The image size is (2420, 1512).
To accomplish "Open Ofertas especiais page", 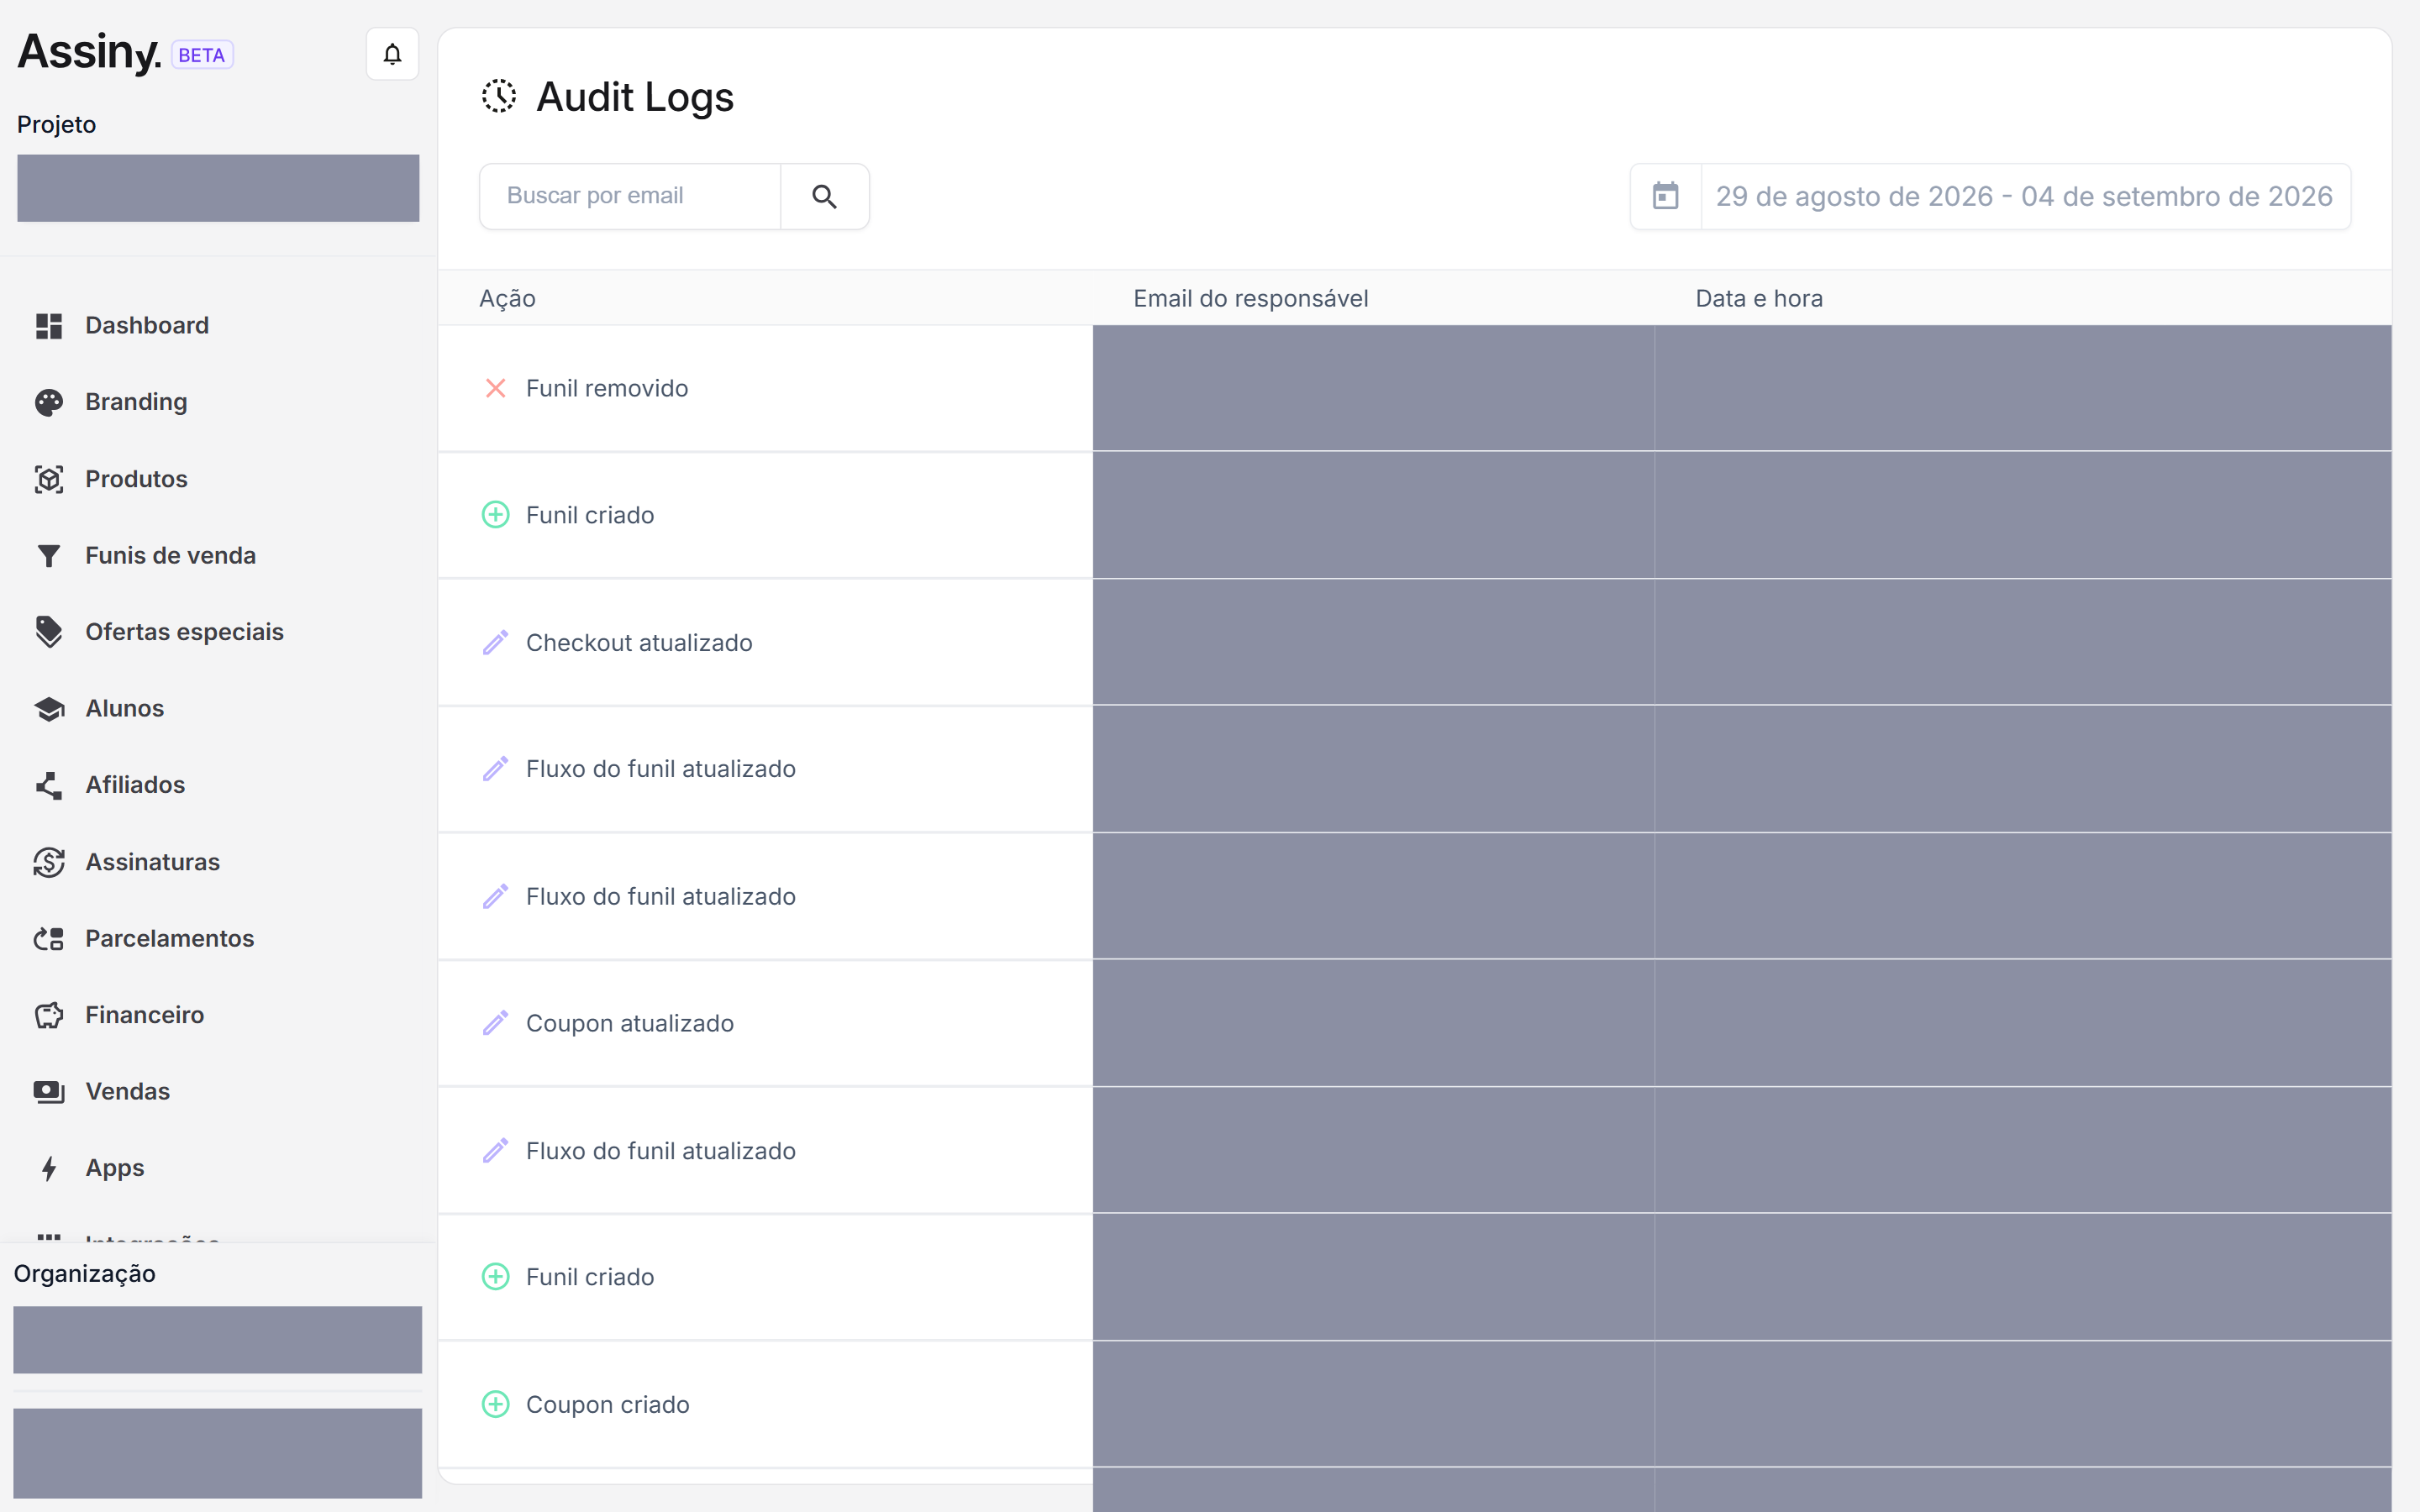I will coord(185,632).
